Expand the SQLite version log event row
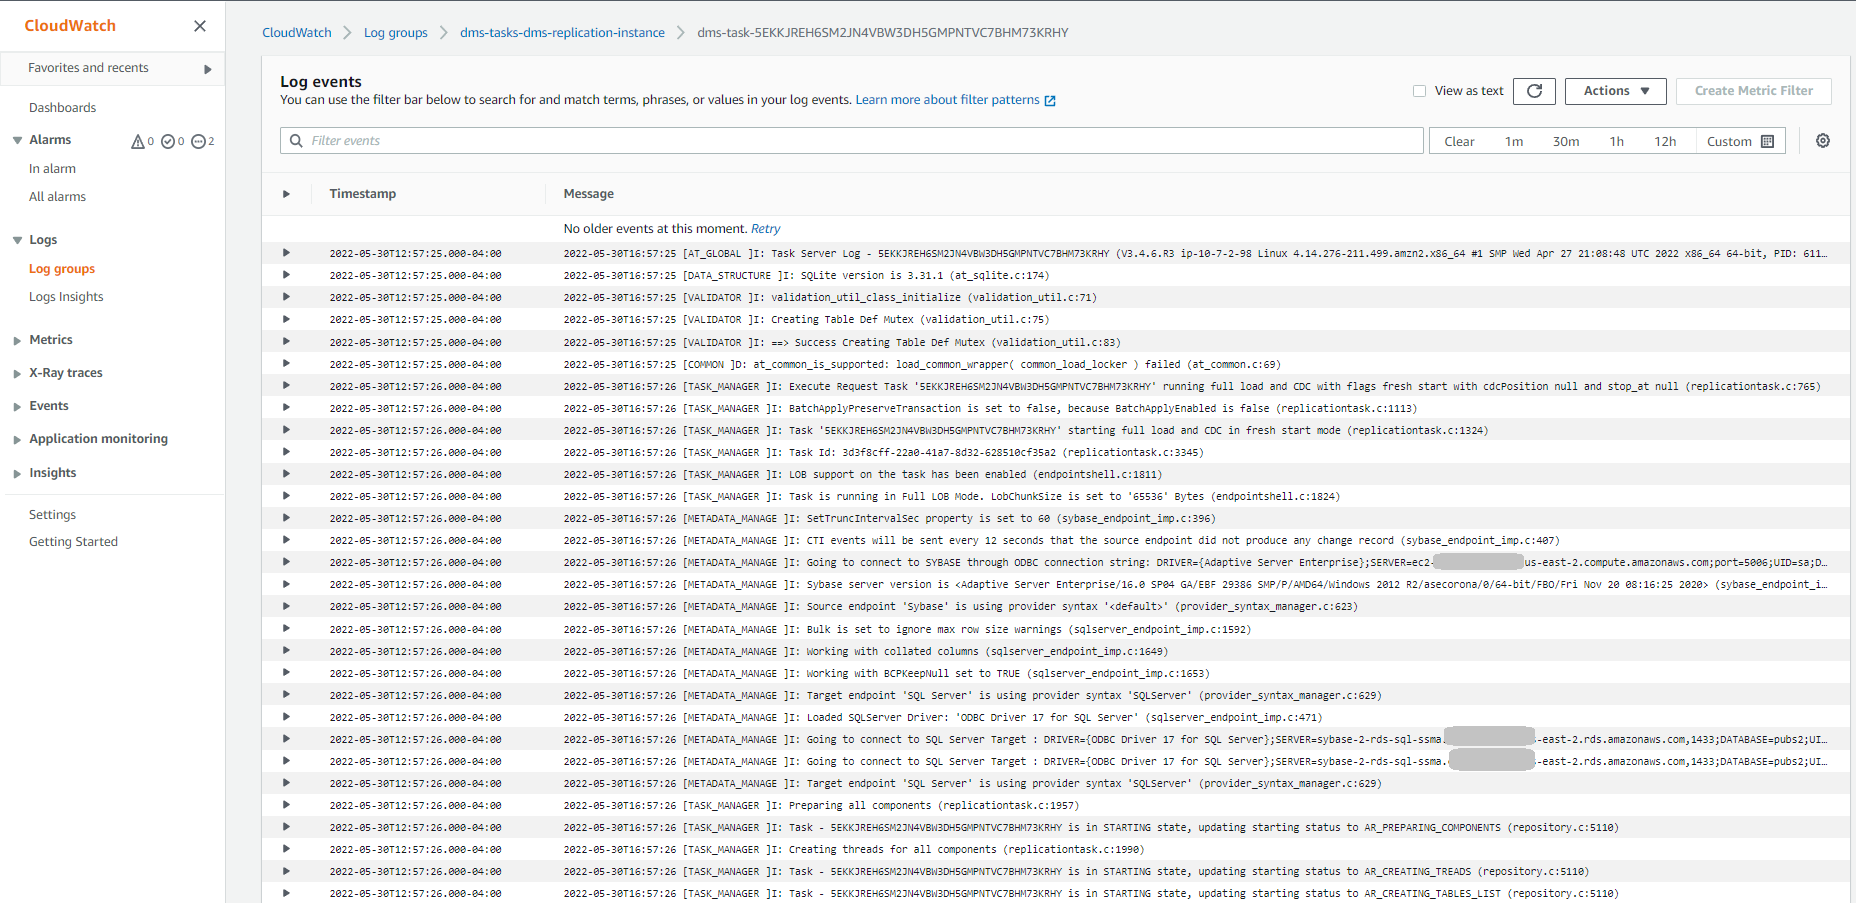Viewport: 1856px width, 903px height. 286,275
